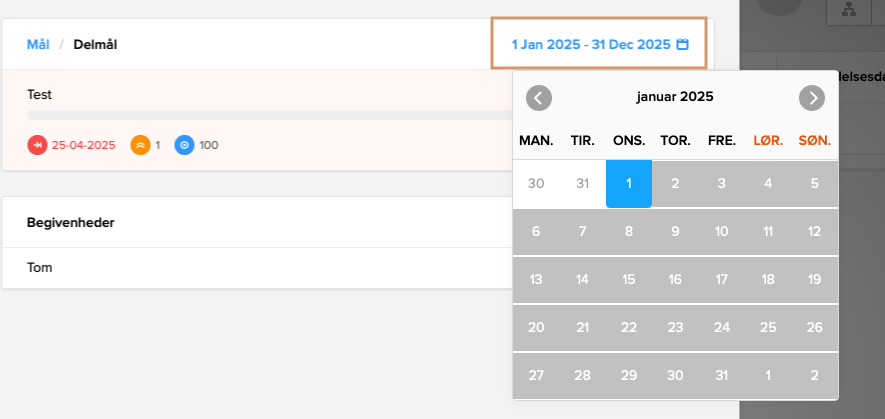This screenshot has width=885, height=419.
Task: Click the org chart icon button
Action: (848, 10)
